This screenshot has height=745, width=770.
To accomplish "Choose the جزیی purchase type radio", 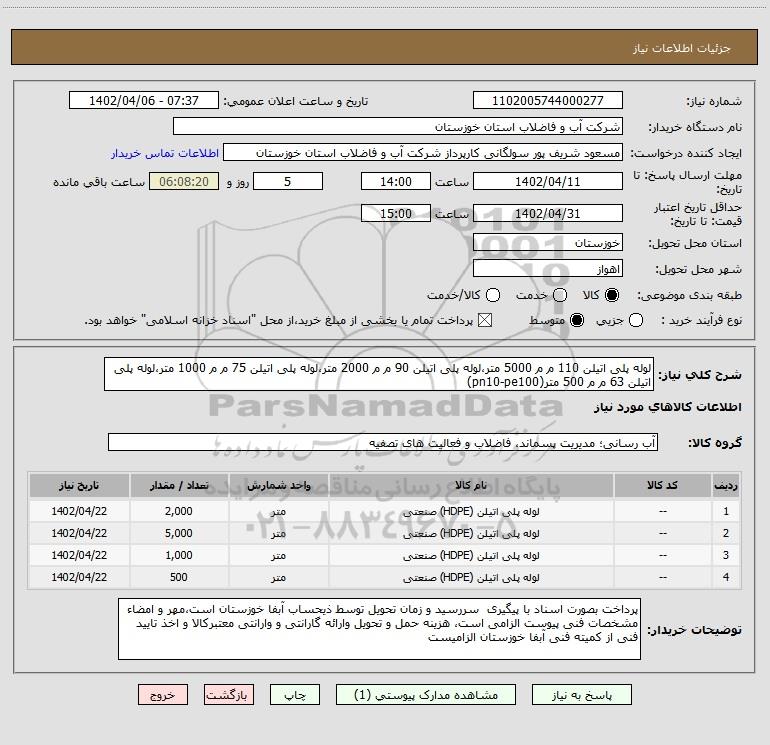I will pyautogui.click(x=636, y=320).
